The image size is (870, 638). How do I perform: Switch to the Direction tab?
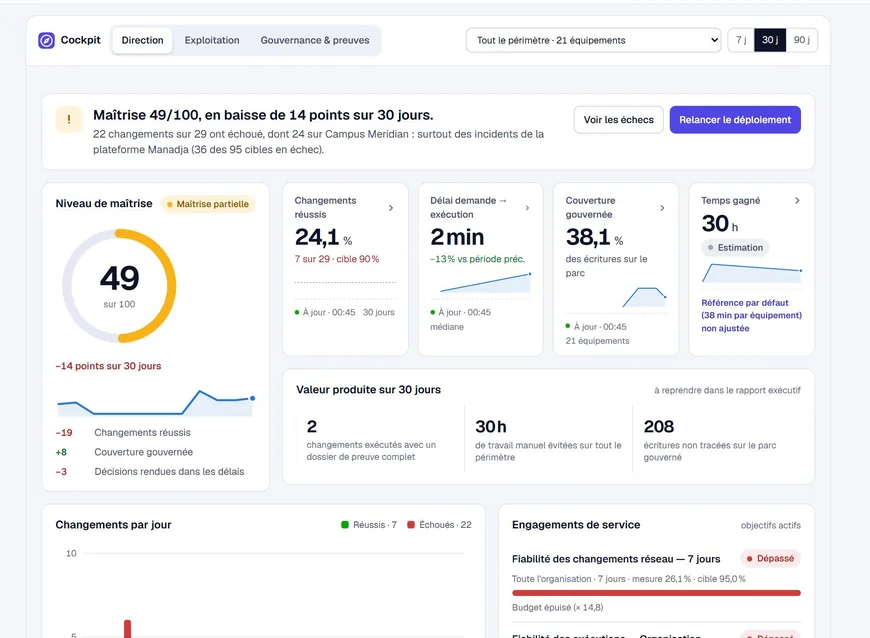coord(143,40)
